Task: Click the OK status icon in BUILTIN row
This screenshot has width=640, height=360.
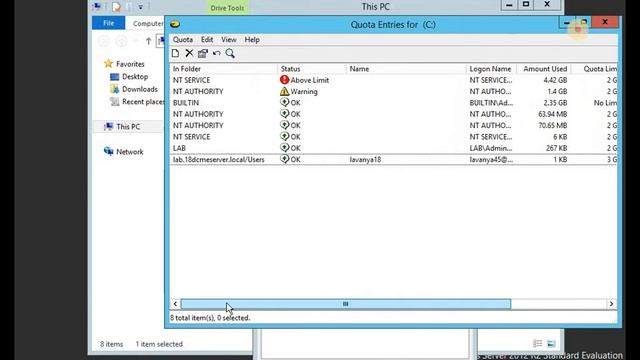Action: (x=284, y=102)
